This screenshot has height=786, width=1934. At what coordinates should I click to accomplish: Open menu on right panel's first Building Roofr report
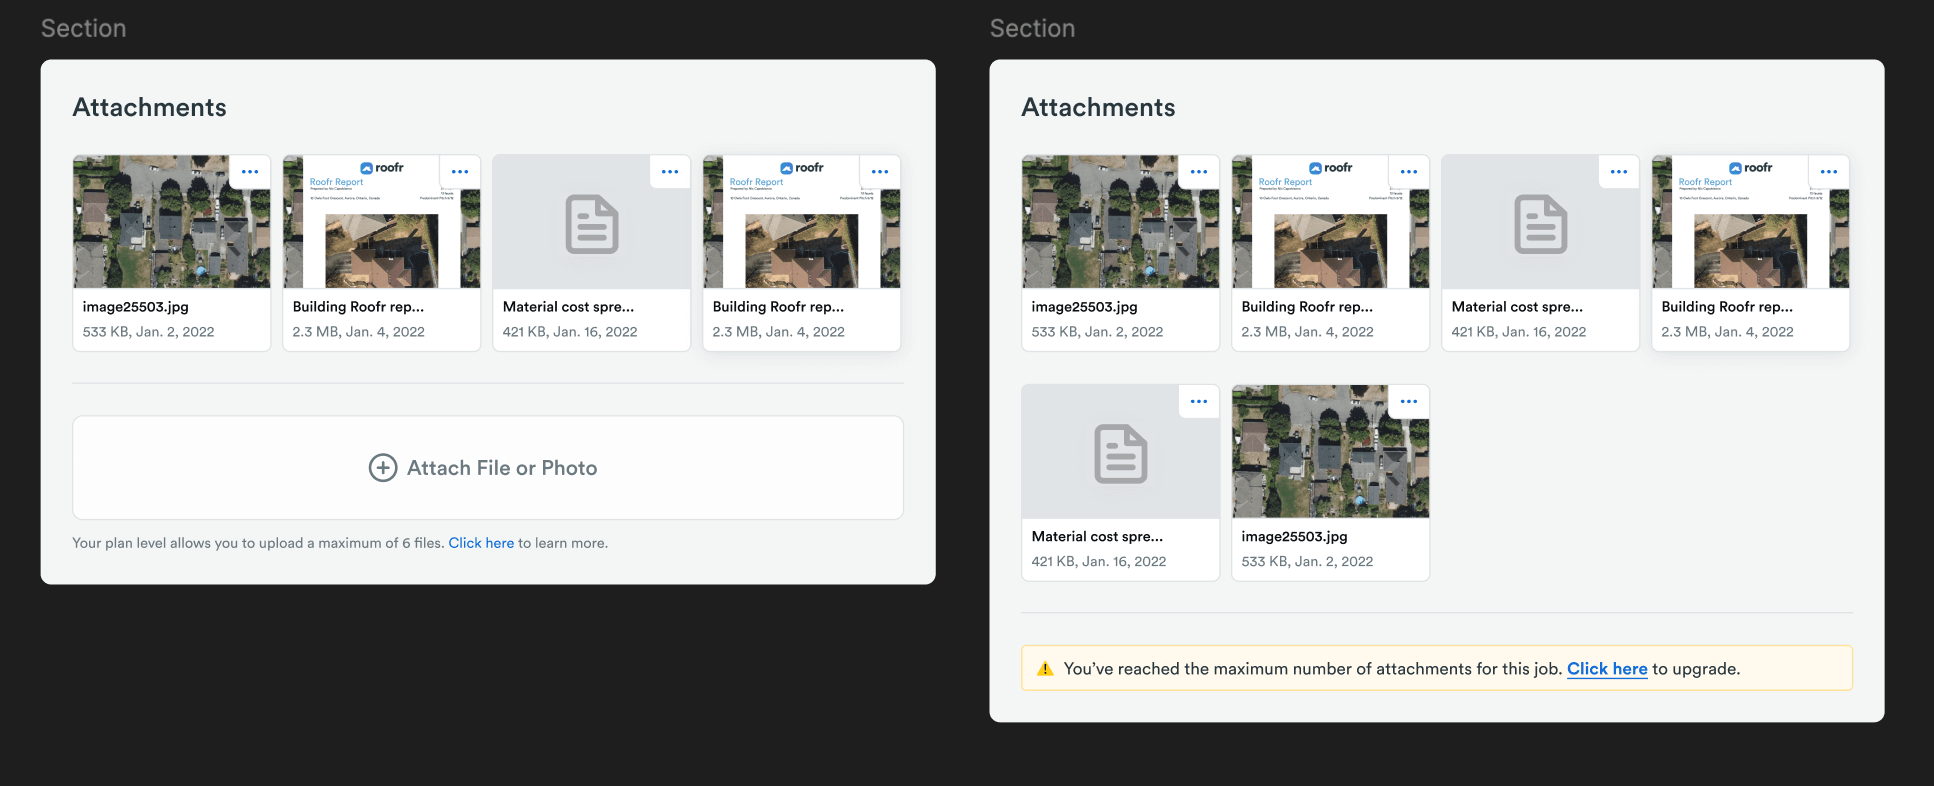pos(1409,172)
